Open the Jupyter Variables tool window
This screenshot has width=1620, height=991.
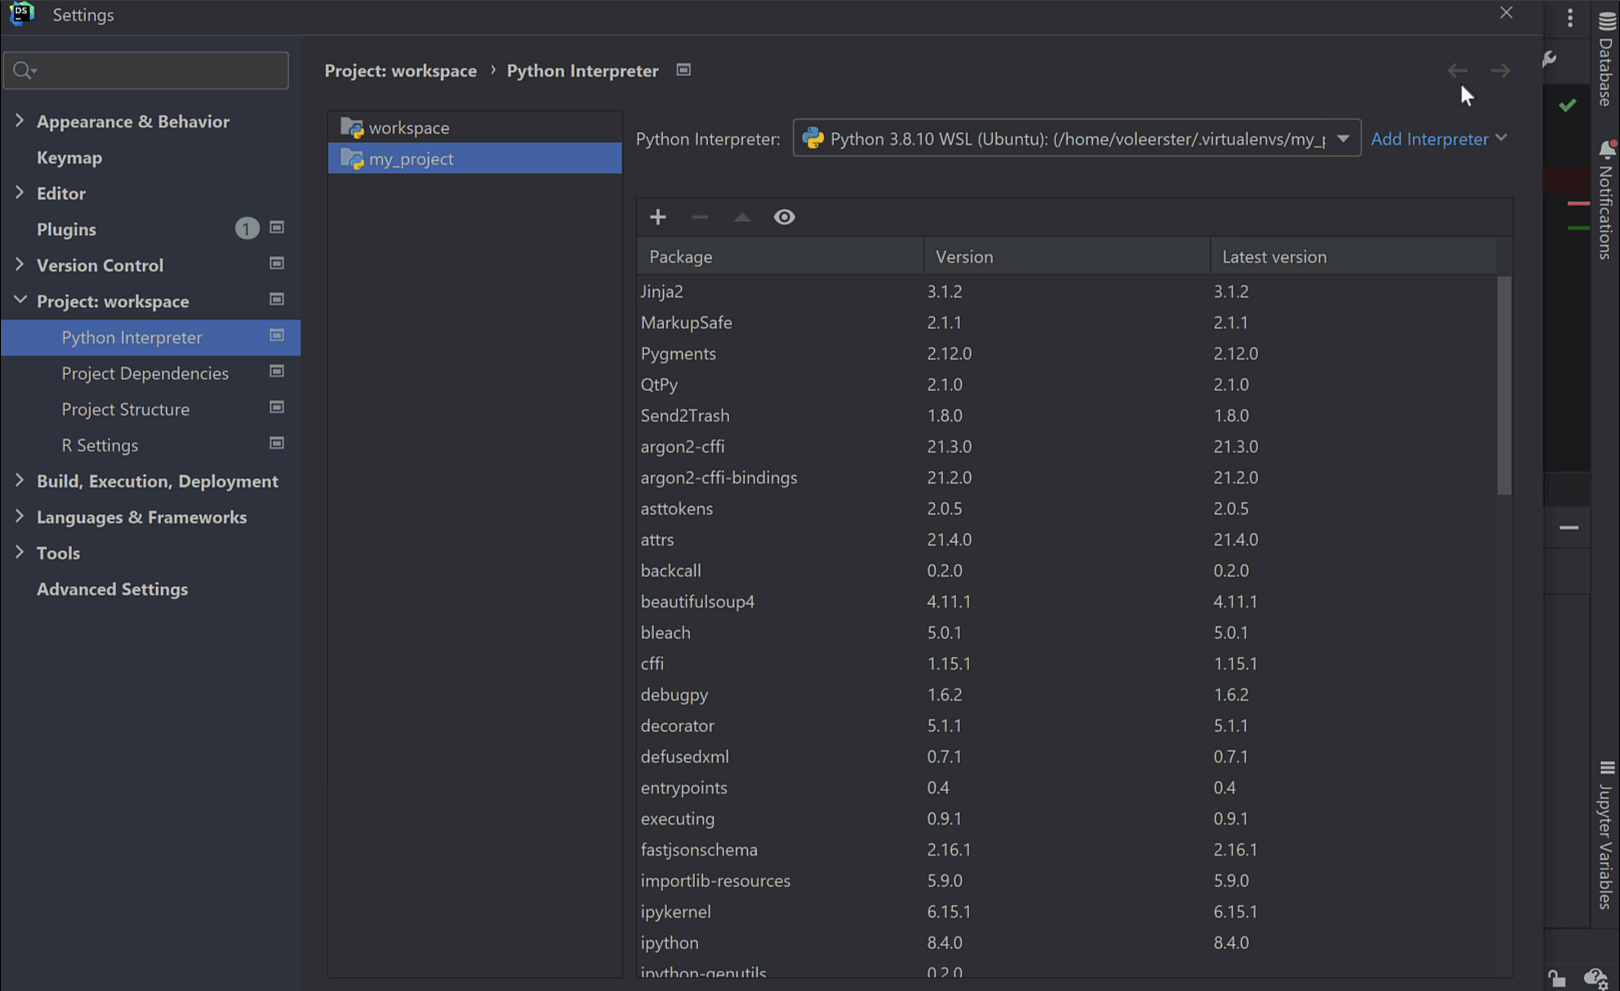pos(1606,835)
